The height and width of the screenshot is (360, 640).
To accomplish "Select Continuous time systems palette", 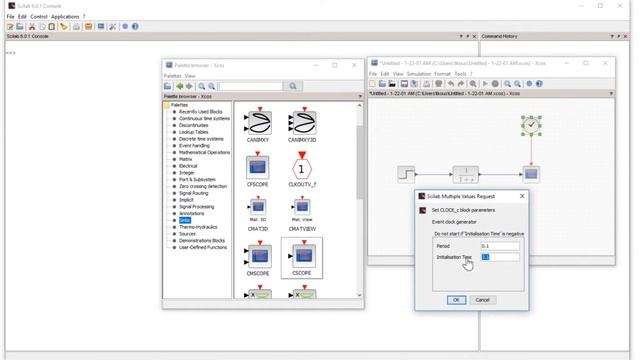I will (204, 118).
